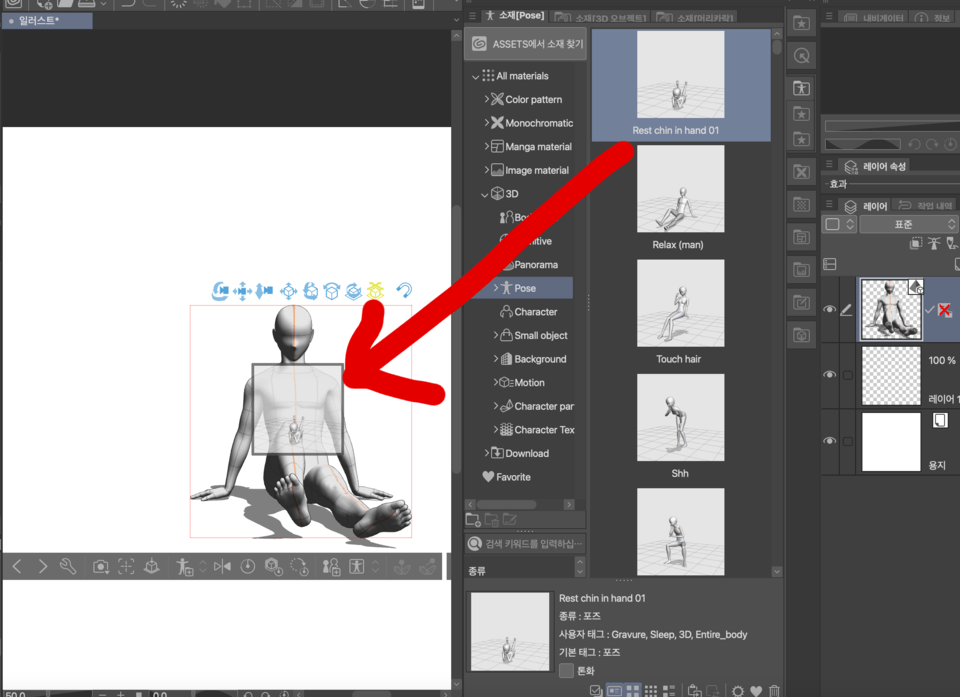Toggle multi-select checkbox icon in material footer

click(x=596, y=691)
